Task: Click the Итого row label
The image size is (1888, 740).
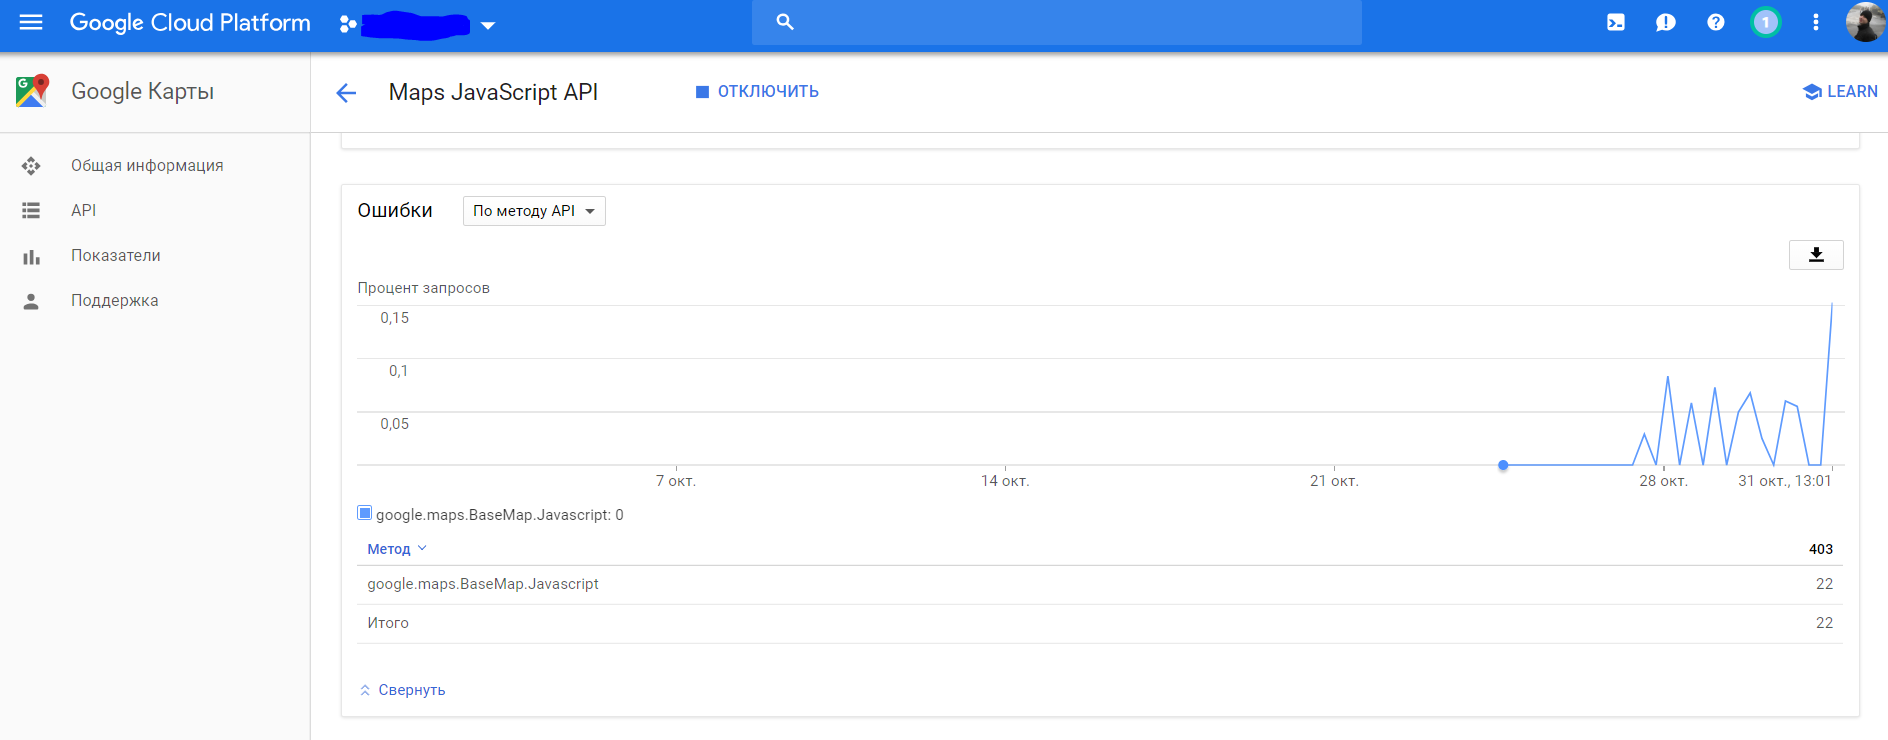Action: 388,623
